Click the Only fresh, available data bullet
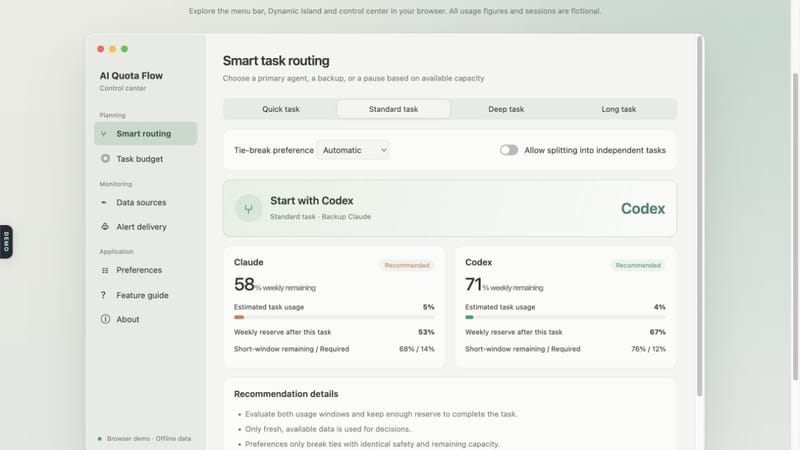Image resolution: width=800 pixels, height=450 pixels. pos(328,429)
